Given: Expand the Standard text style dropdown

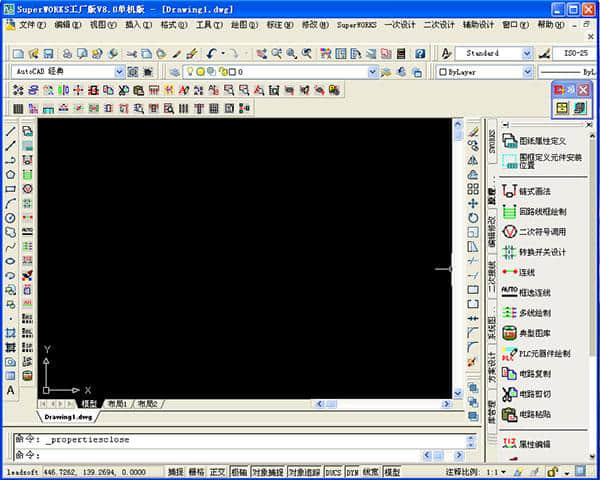Looking at the screenshot, I should click(x=526, y=53).
